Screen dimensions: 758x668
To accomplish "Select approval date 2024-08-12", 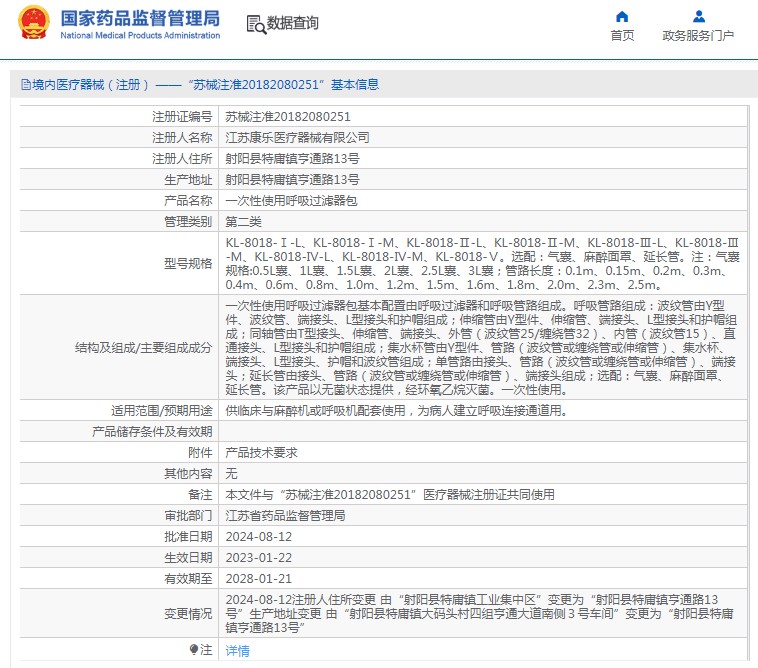I will point(259,537).
